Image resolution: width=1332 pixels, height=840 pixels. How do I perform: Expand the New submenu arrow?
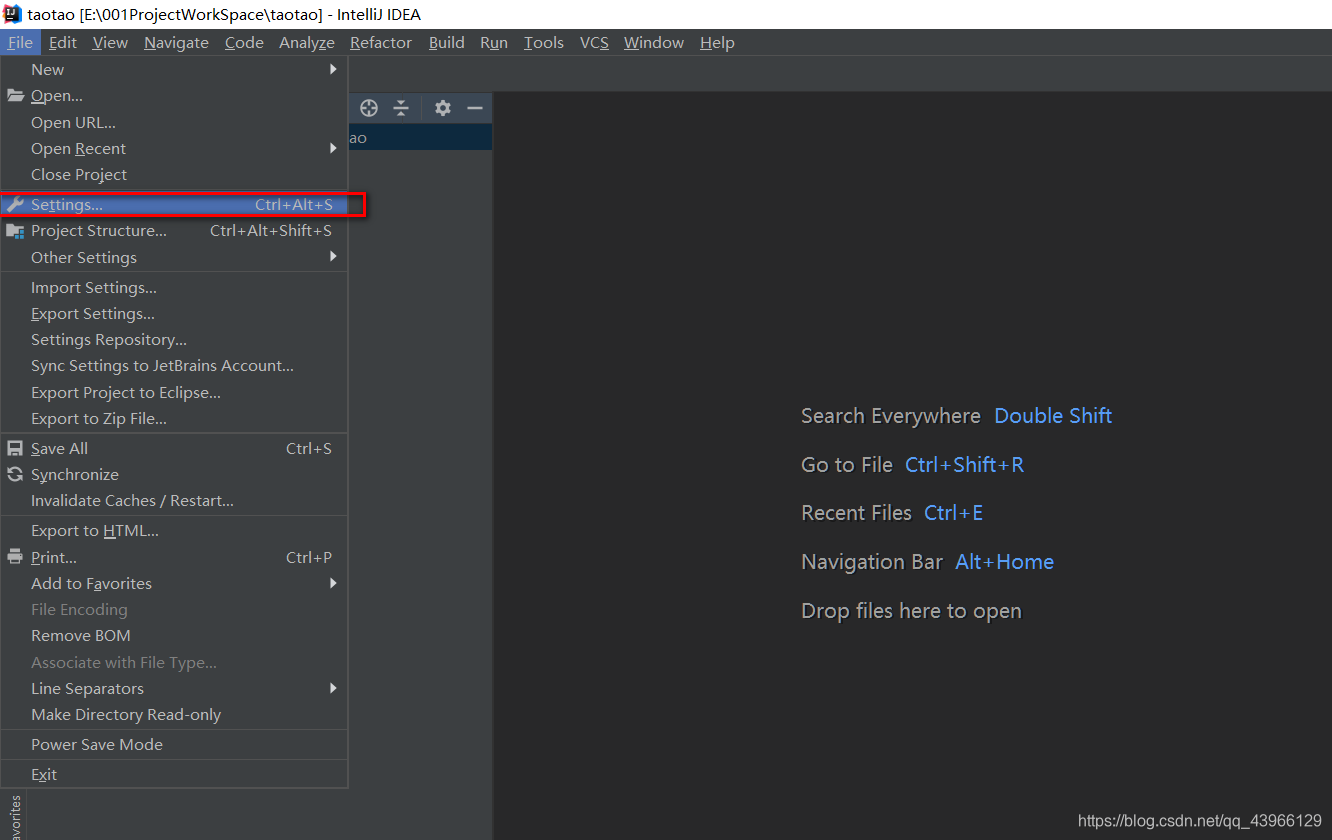[x=334, y=69]
